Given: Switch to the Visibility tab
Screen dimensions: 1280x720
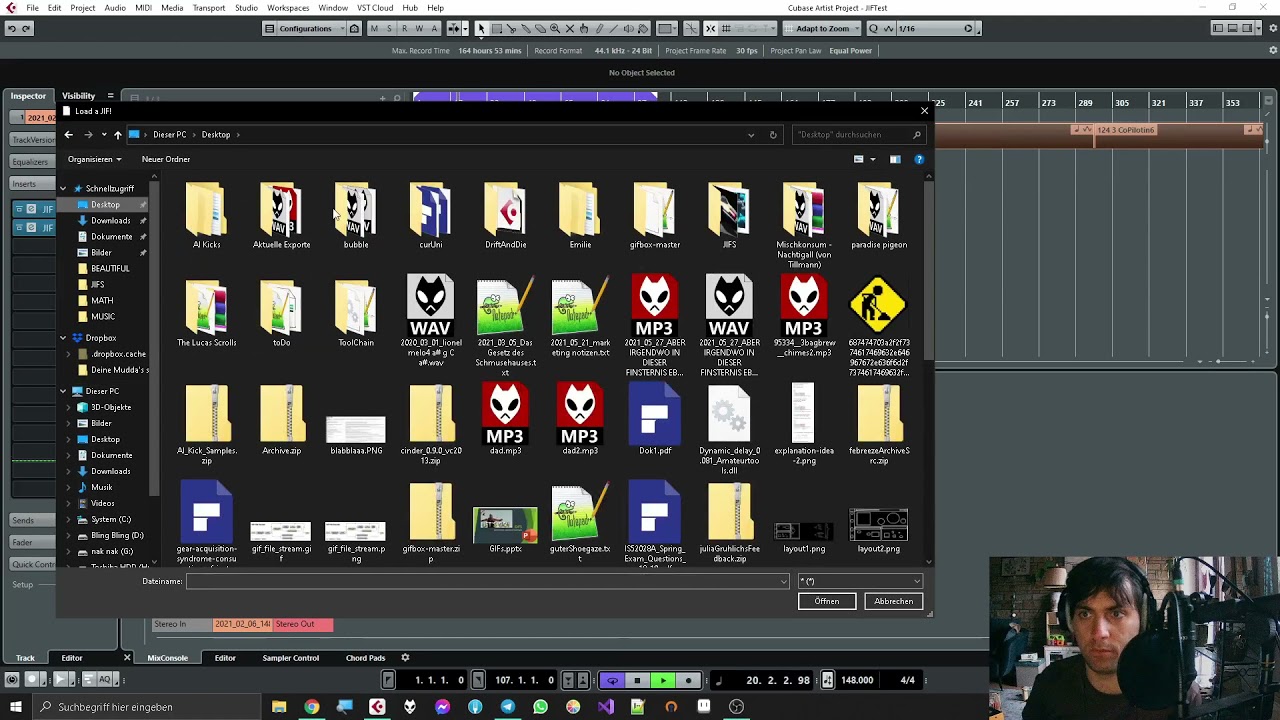Looking at the screenshot, I should (x=78, y=96).
